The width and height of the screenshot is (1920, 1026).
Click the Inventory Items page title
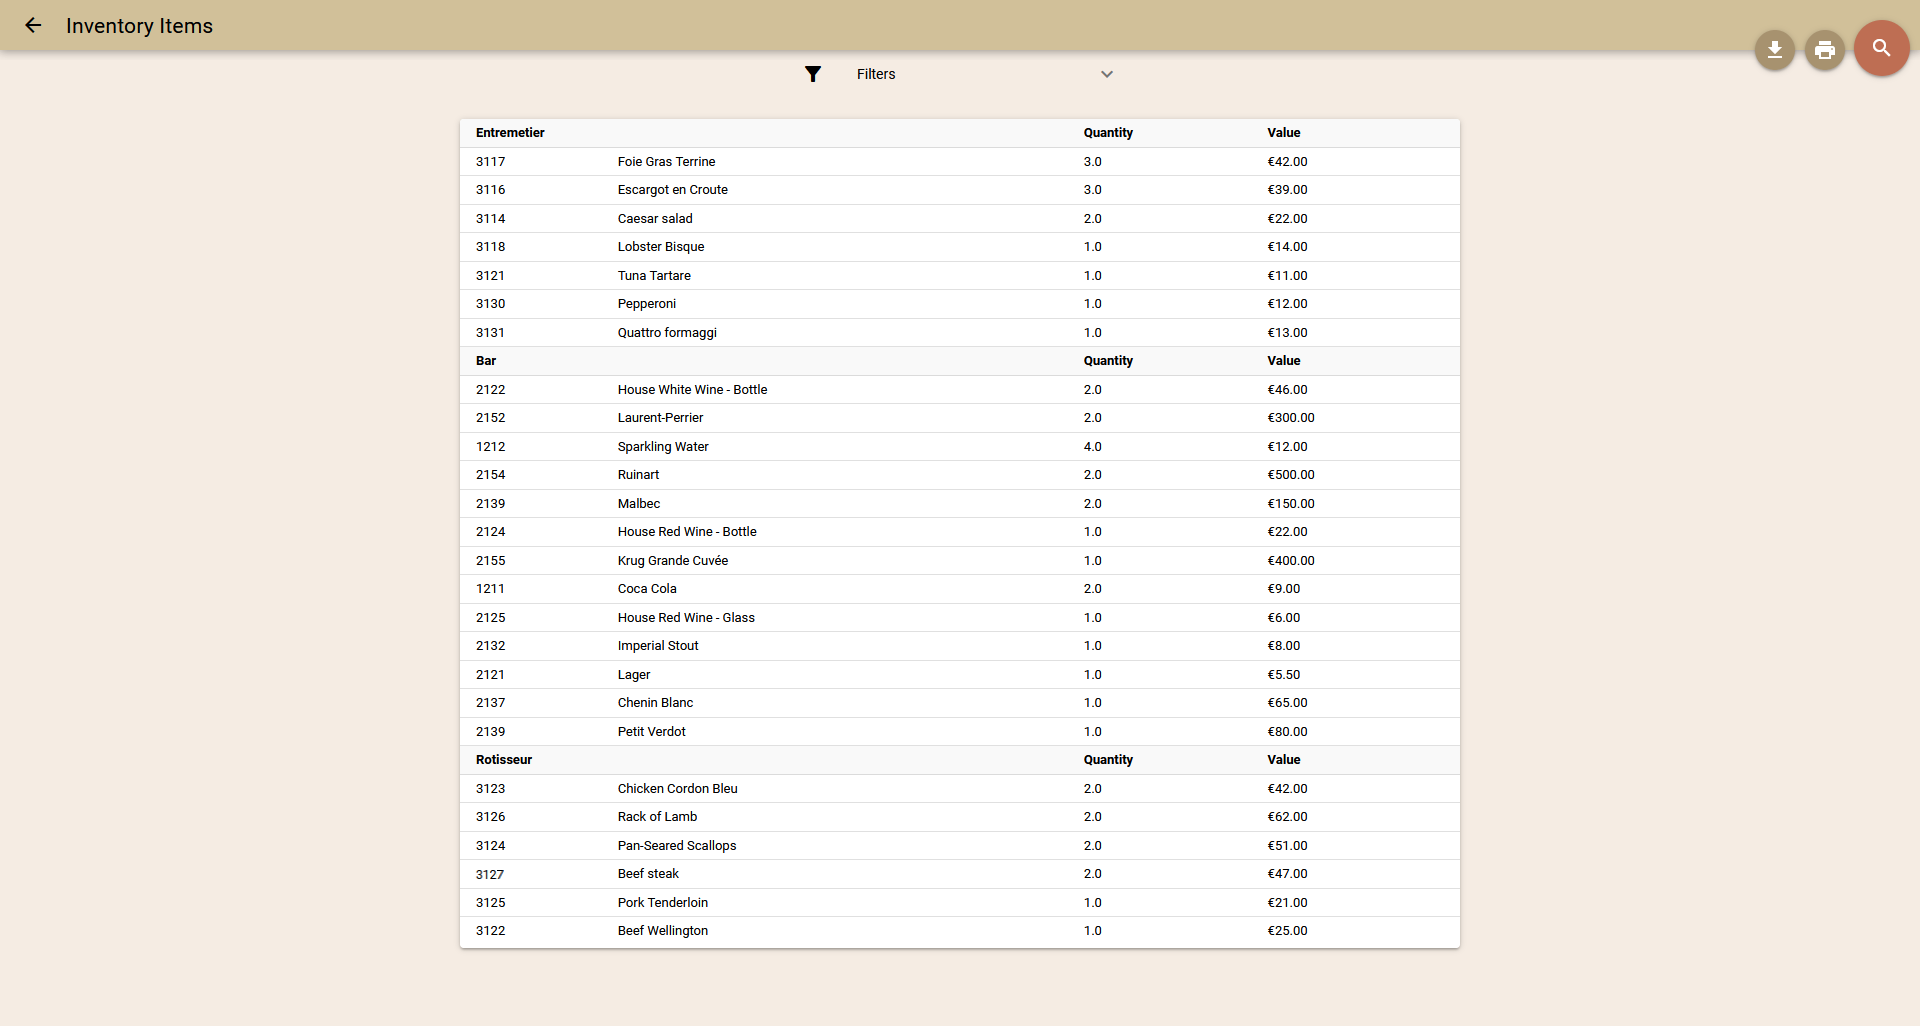(x=139, y=26)
